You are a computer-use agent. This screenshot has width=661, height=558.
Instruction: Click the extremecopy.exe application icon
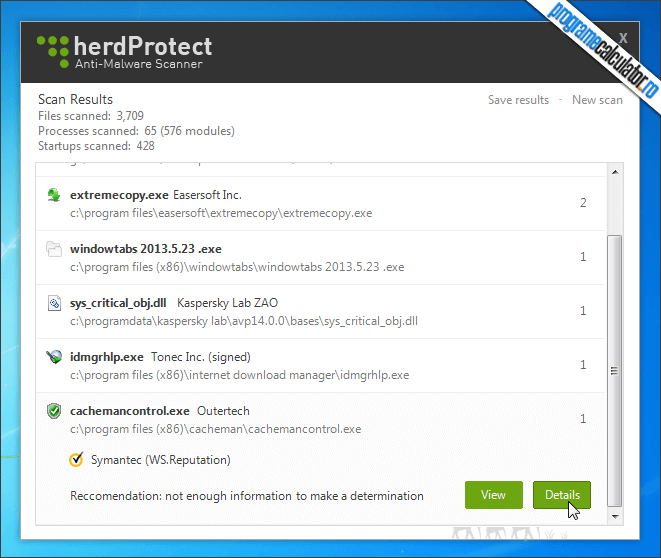pos(54,195)
